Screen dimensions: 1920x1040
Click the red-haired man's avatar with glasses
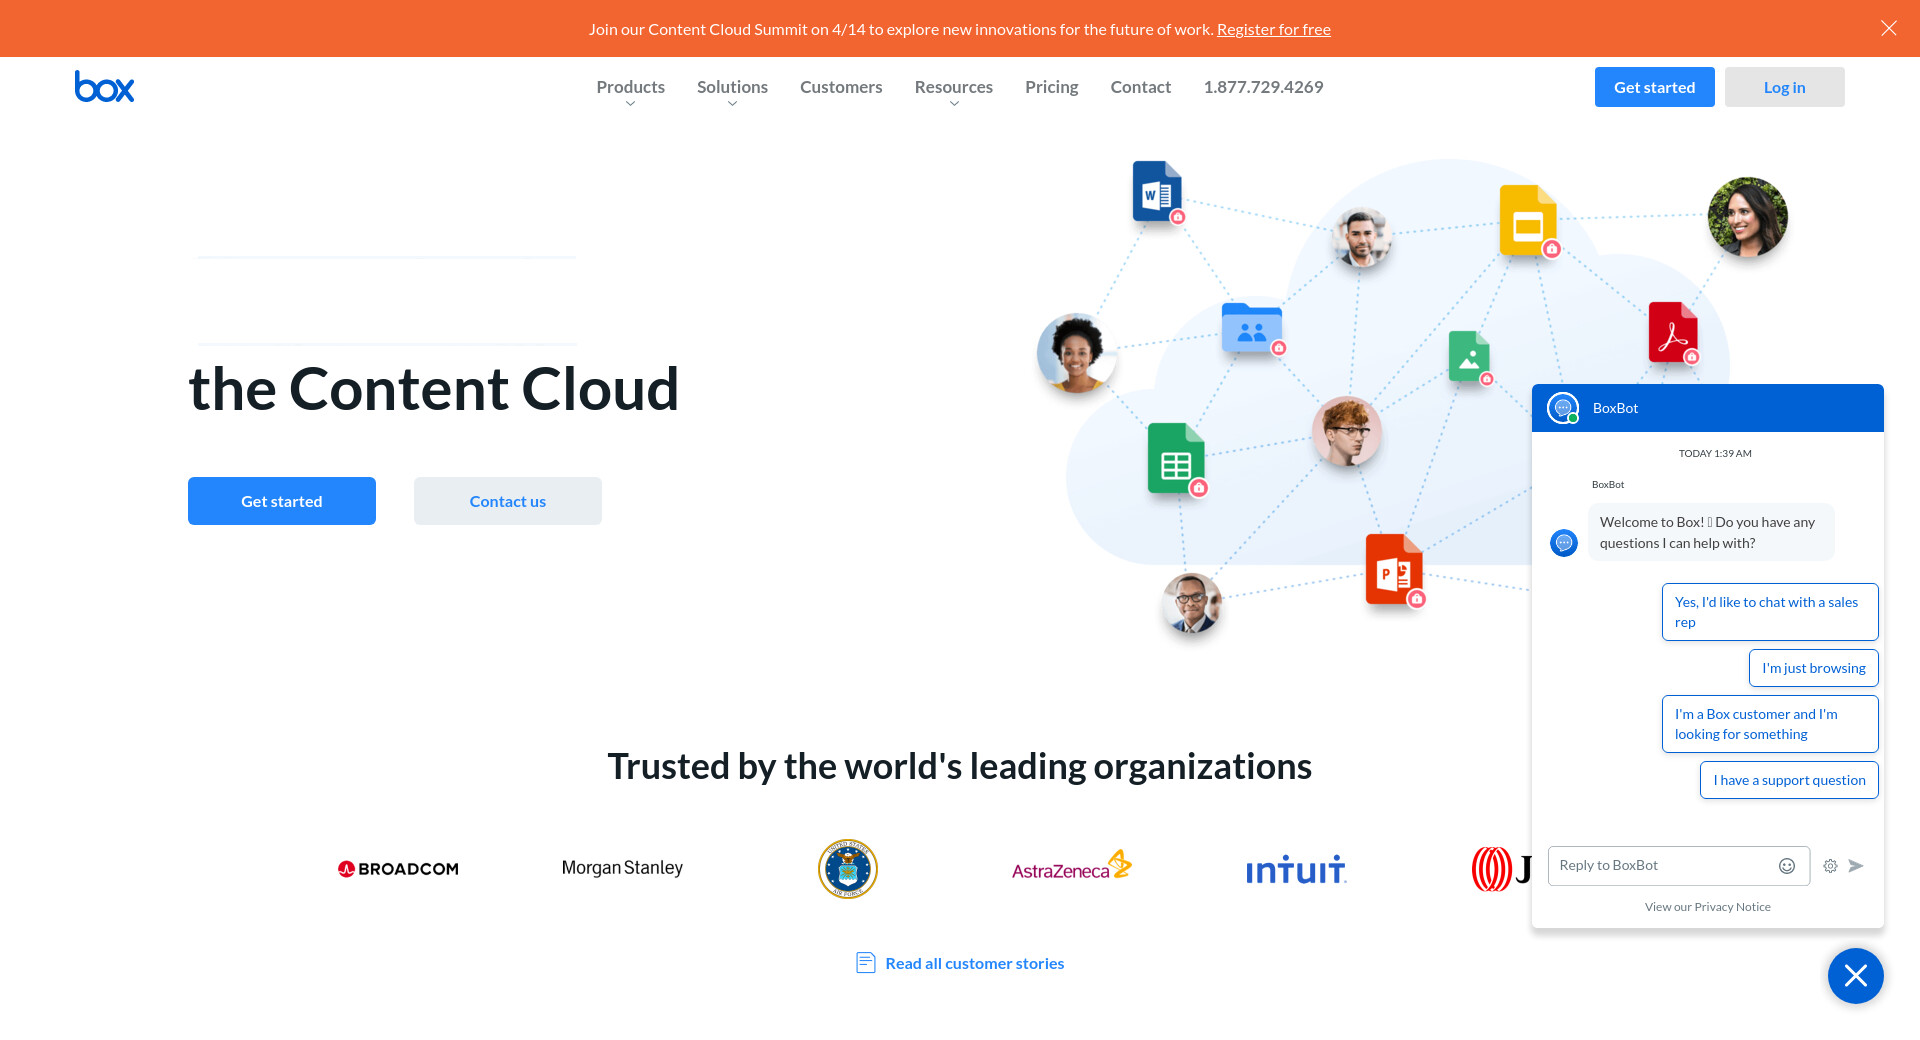click(1346, 431)
